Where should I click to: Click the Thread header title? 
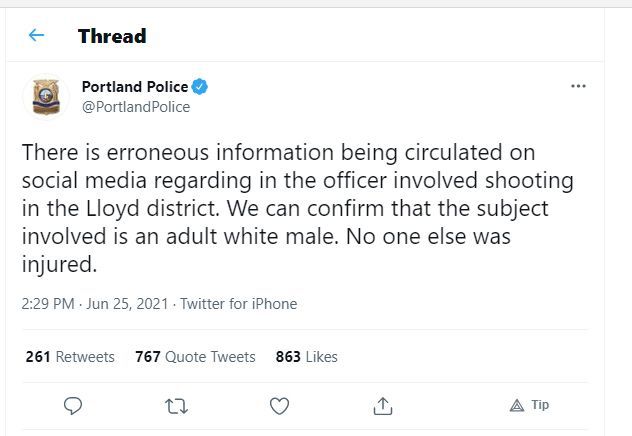[x=112, y=36]
